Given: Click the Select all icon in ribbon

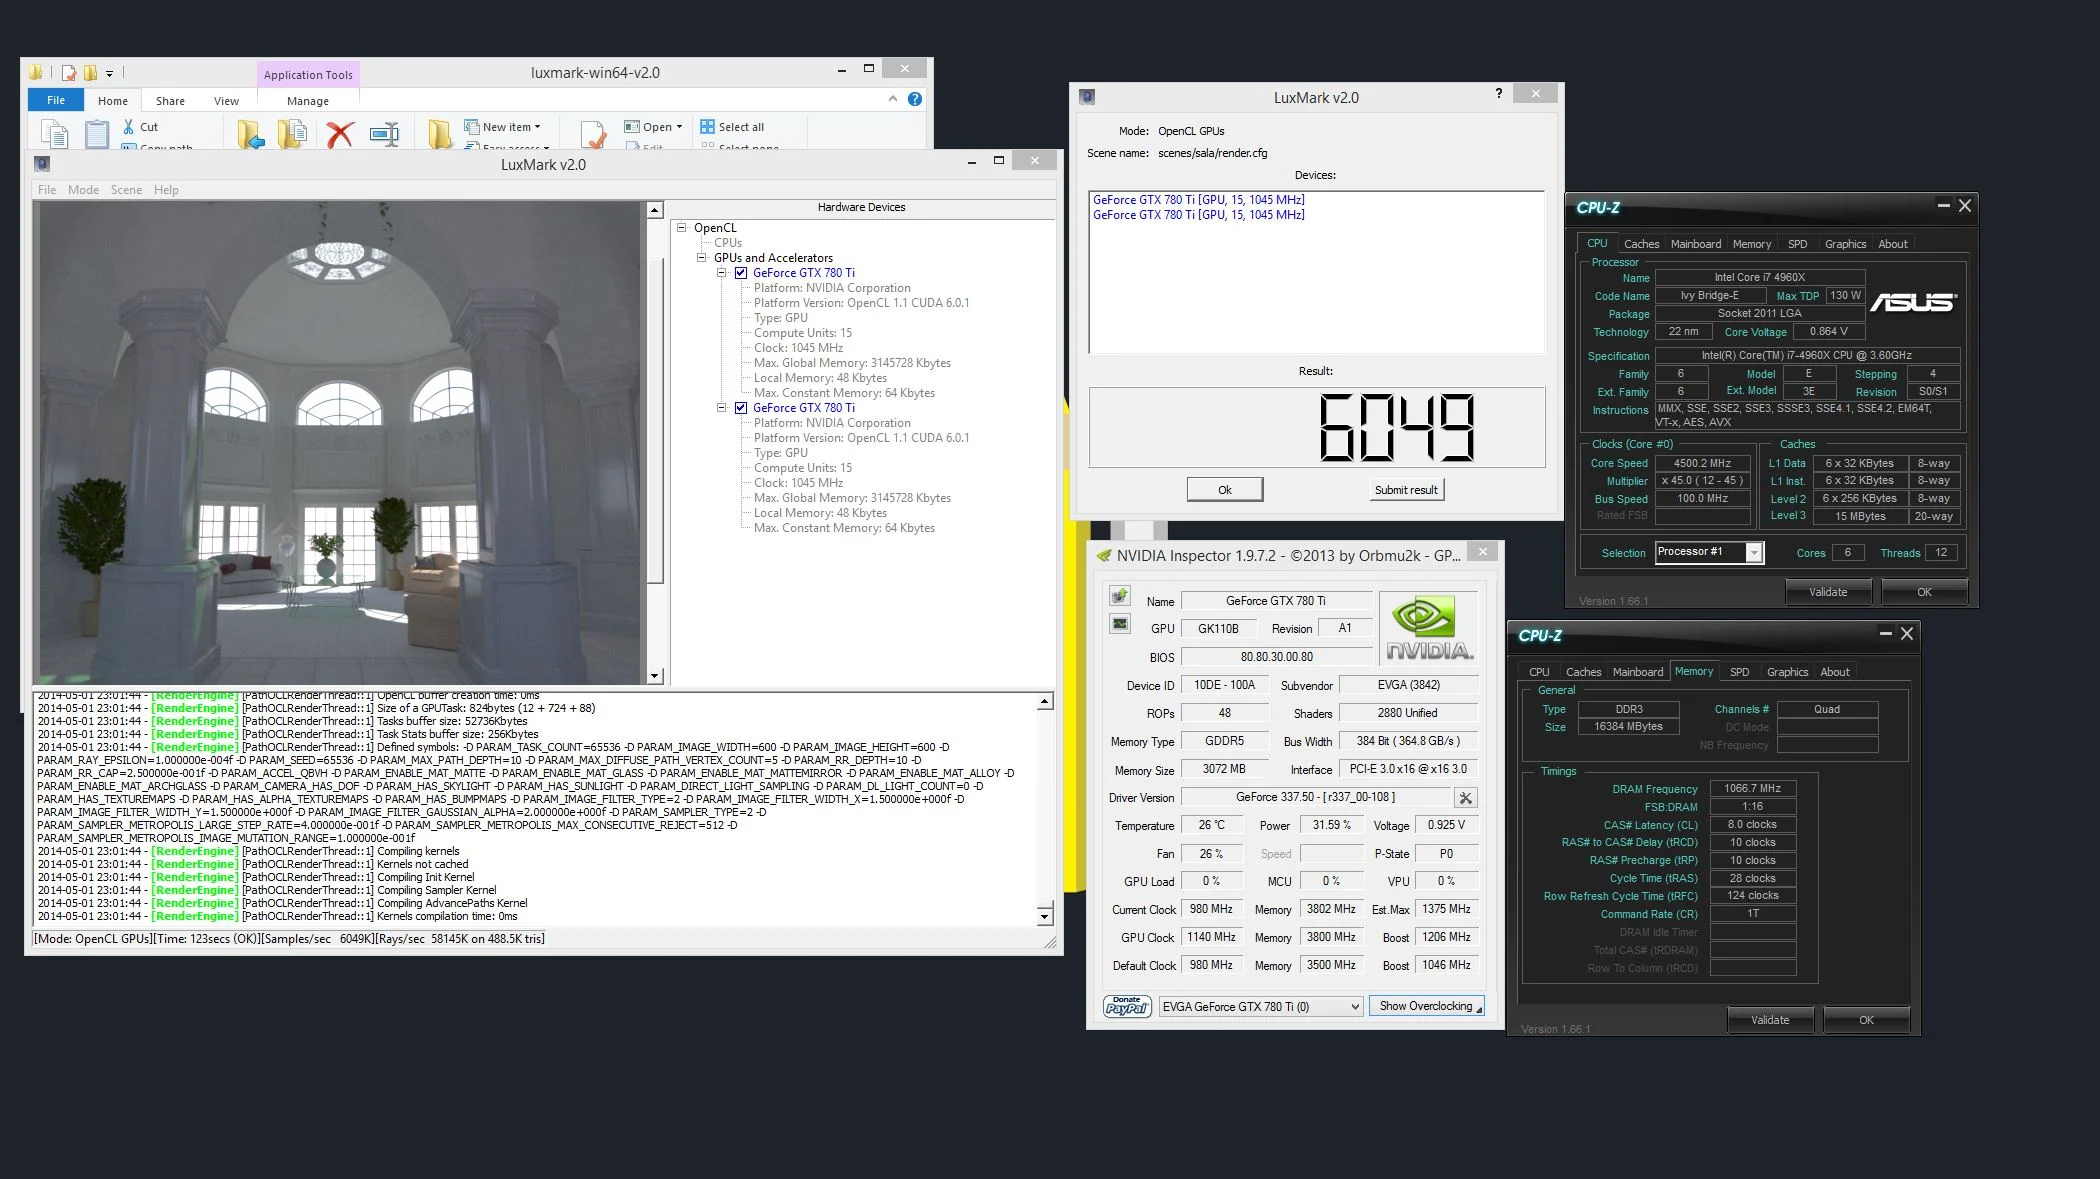Looking at the screenshot, I should click(707, 127).
